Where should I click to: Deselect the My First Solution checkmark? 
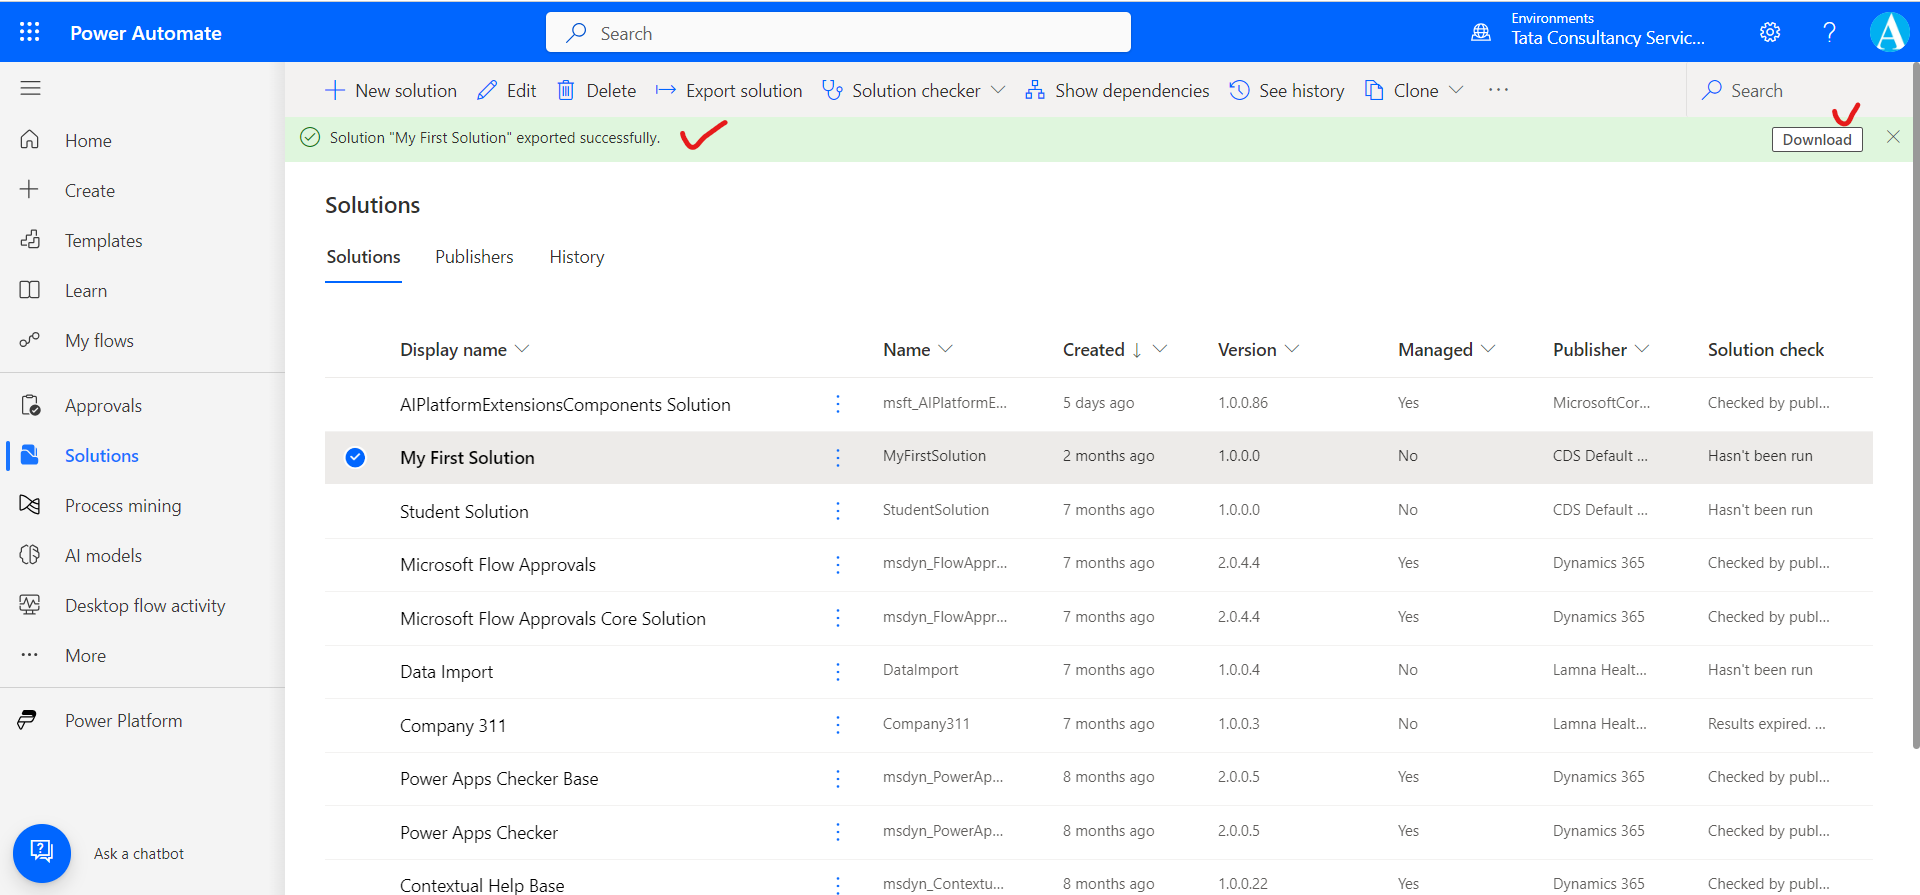tap(355, 457)
